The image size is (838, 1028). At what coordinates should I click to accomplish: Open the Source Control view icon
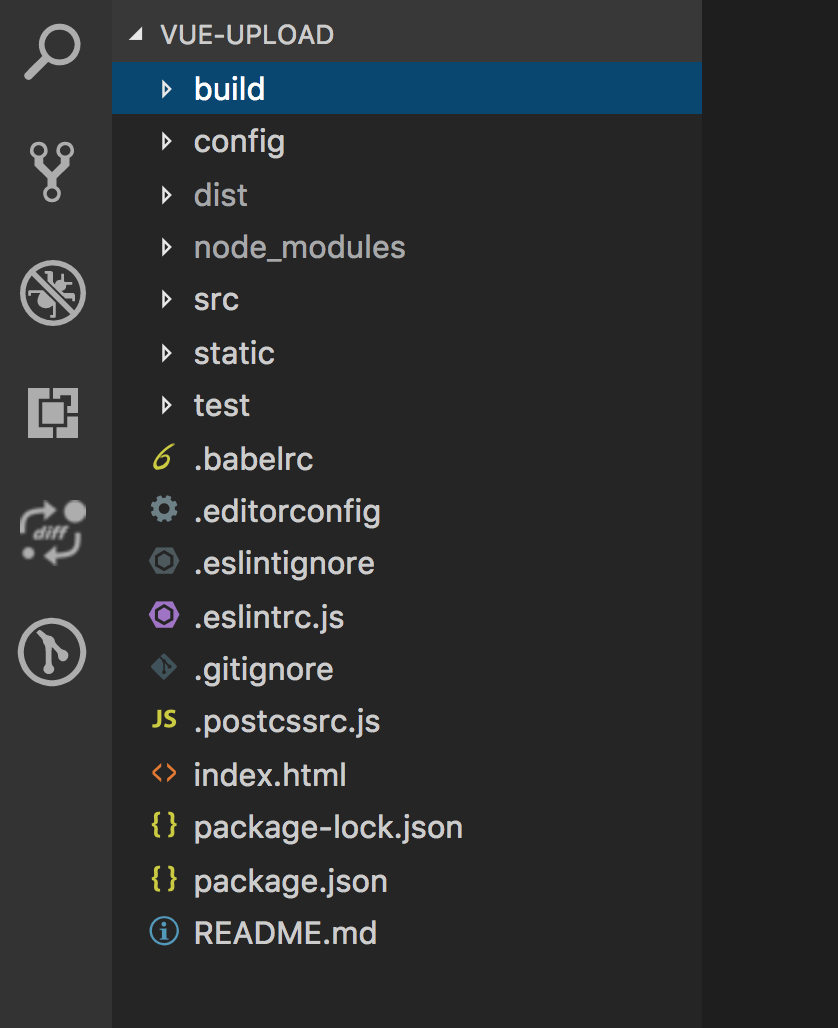click(x=52, y=171)
